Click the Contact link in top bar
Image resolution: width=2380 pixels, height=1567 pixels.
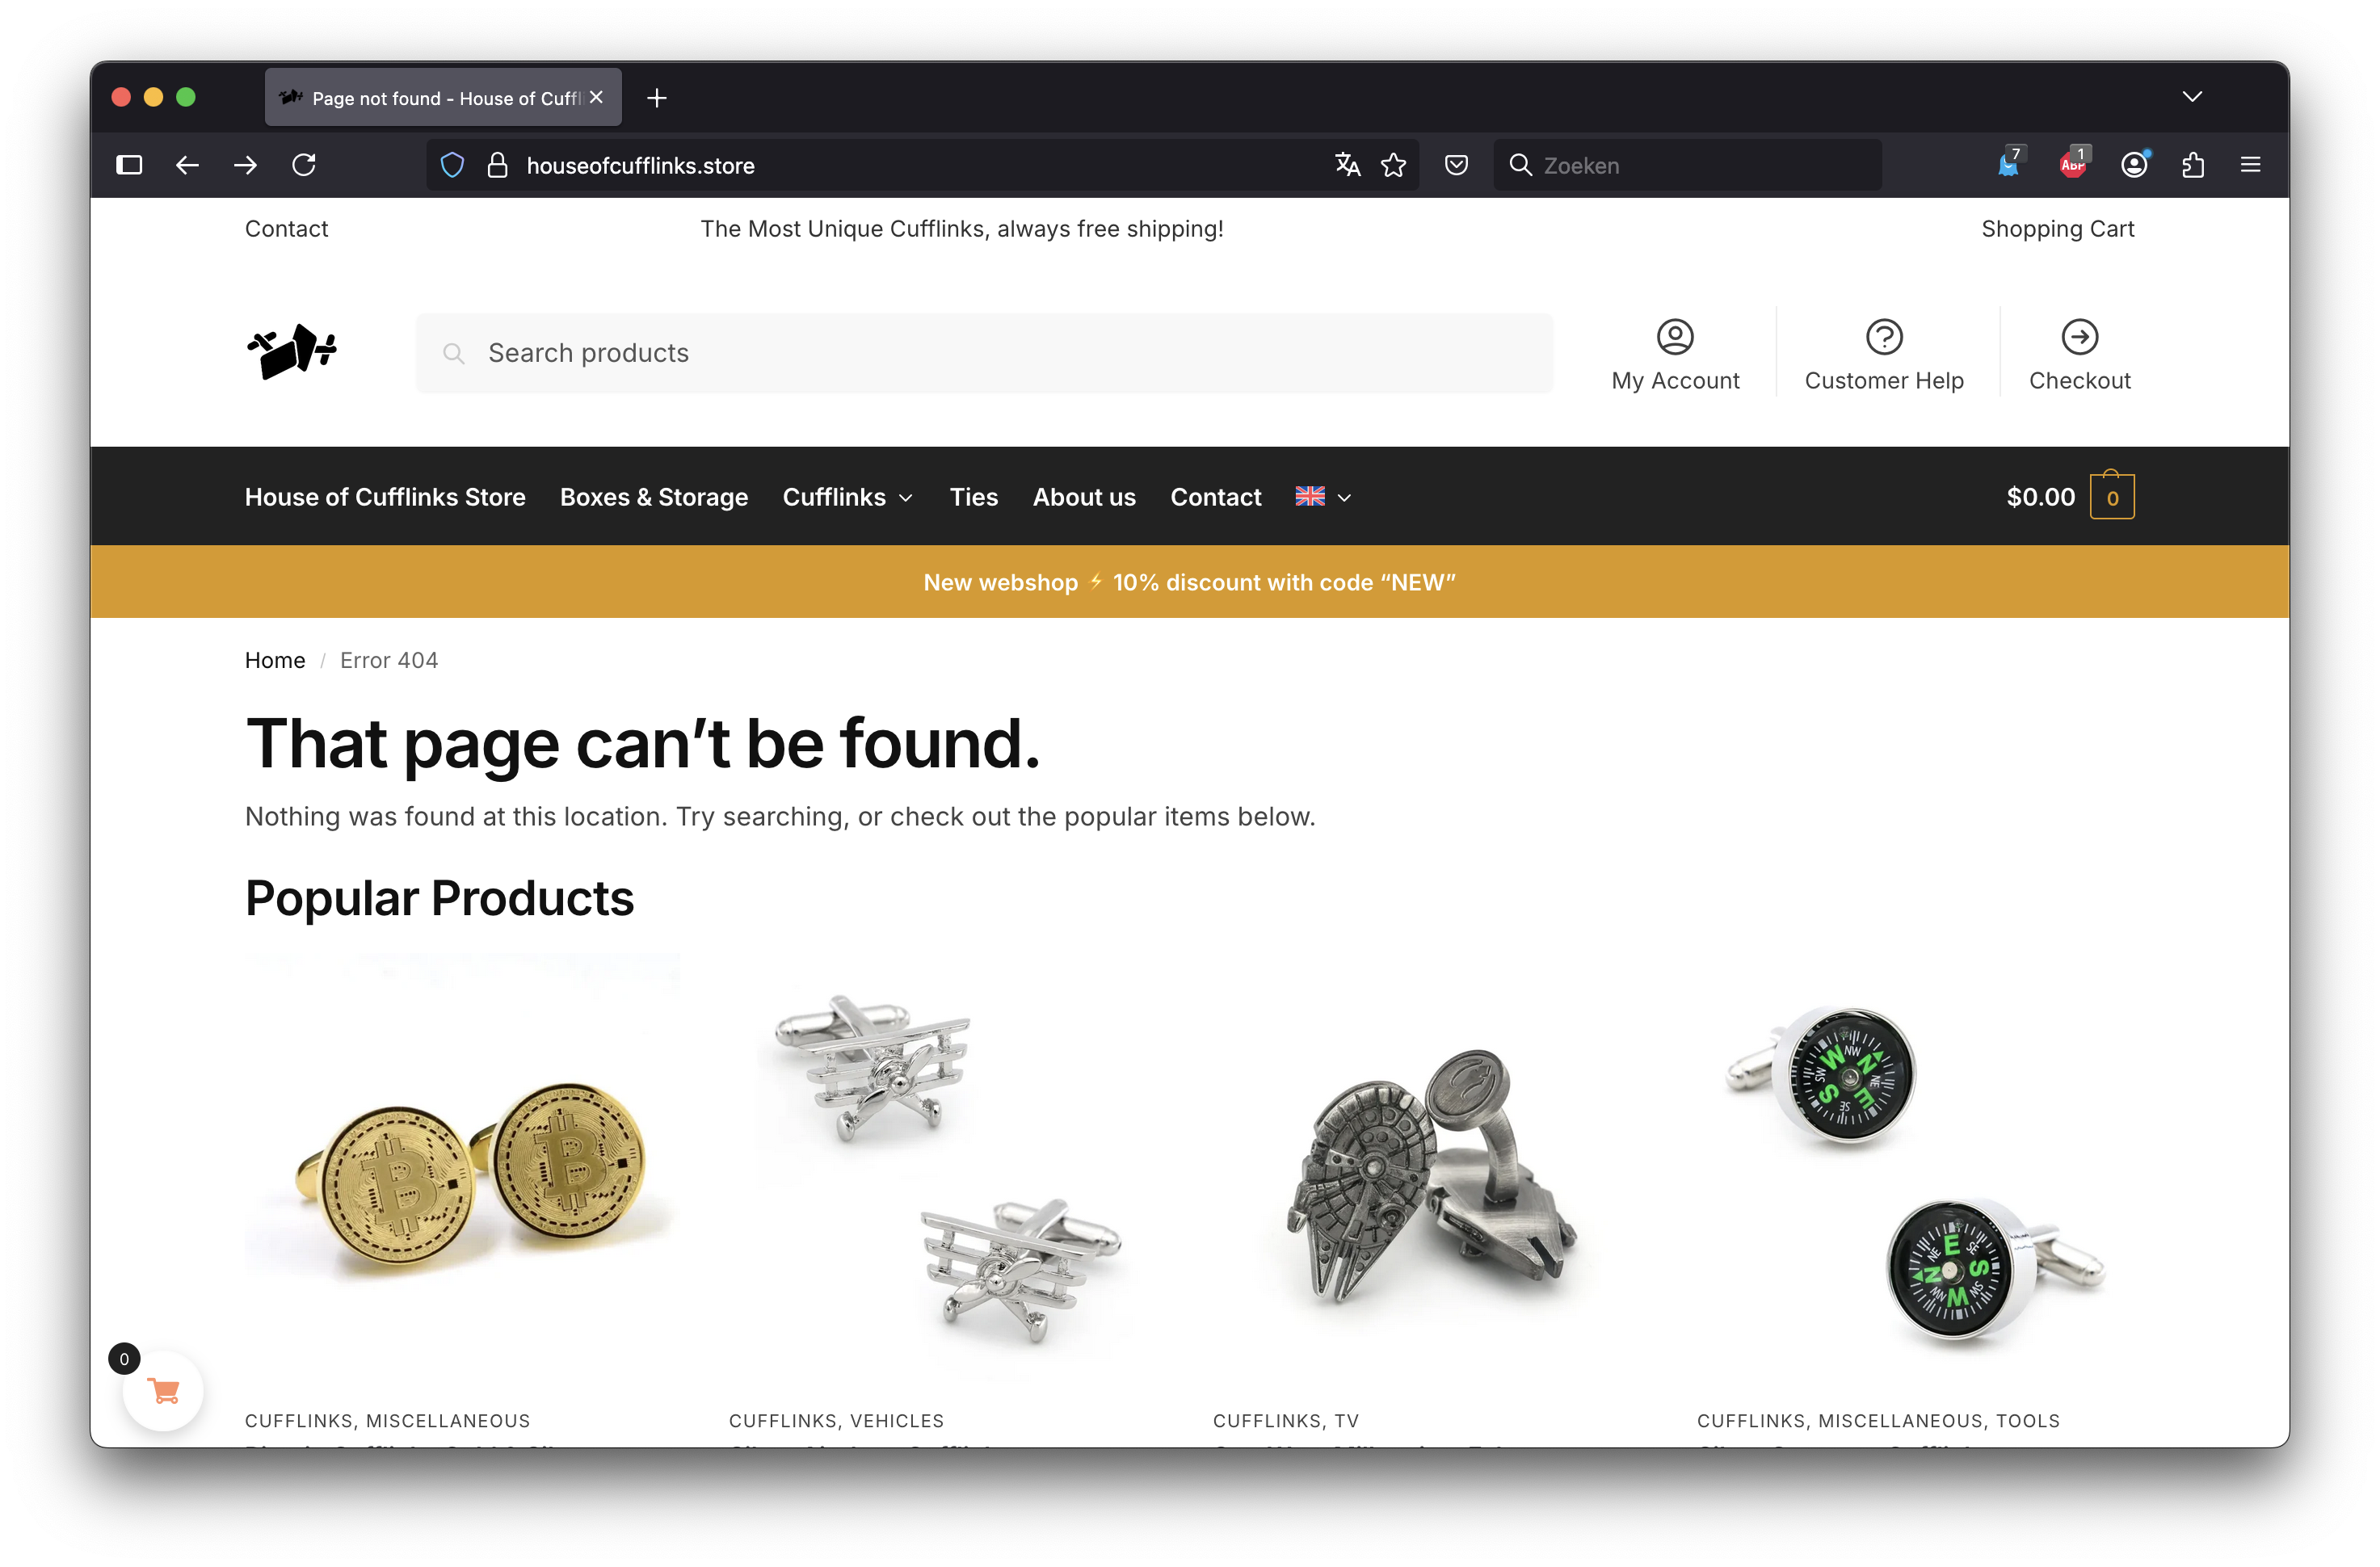[x=286, y=229]
